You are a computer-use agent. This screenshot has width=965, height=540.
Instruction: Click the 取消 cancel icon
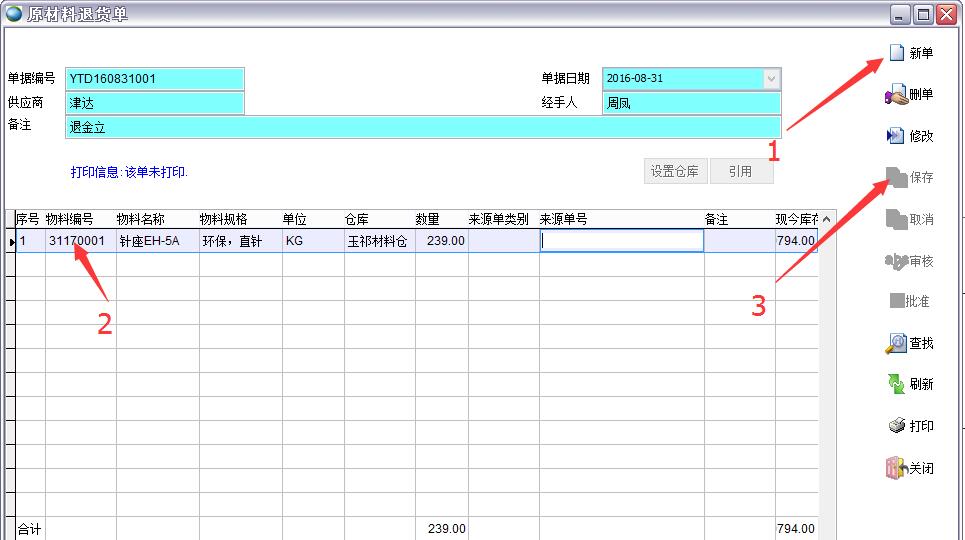pyautogui.click(x=896, y=219)
